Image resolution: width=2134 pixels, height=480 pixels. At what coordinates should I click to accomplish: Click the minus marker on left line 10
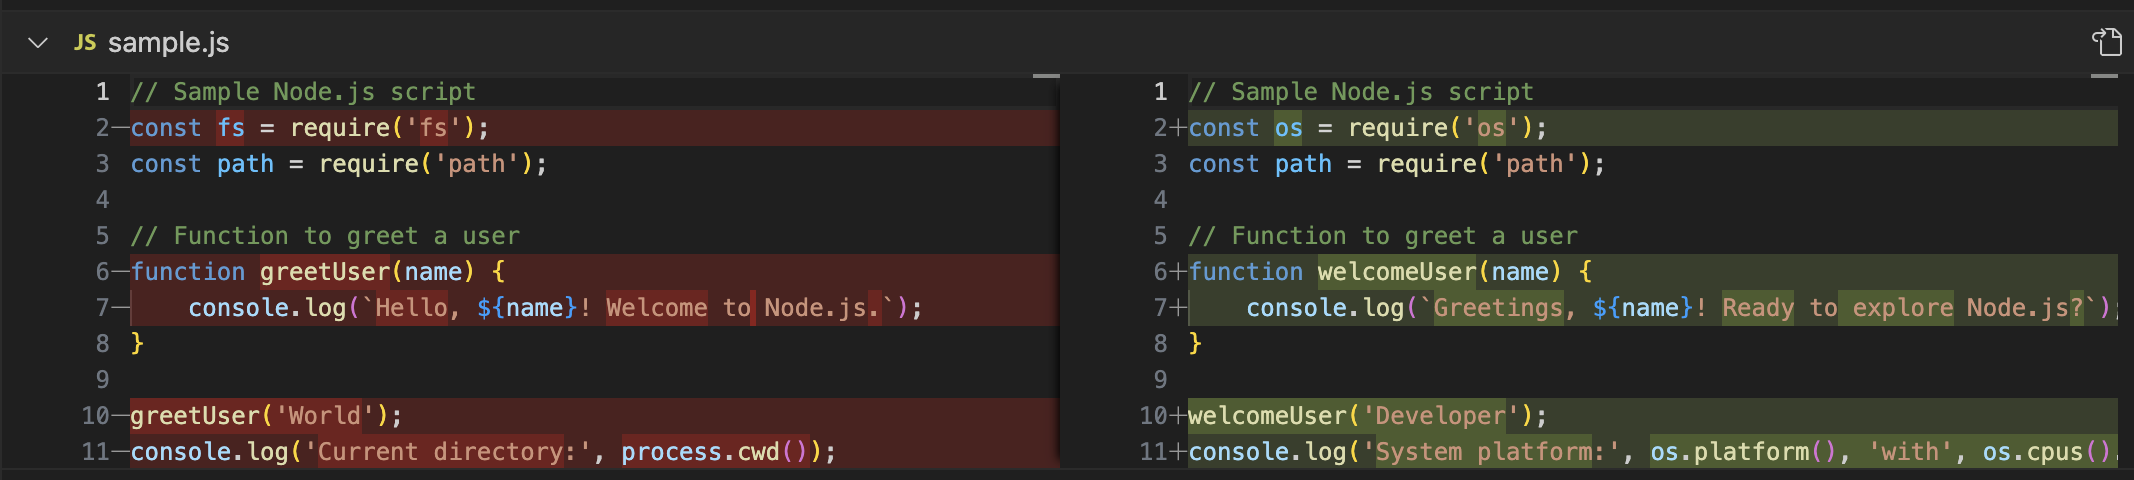(121, 416)
